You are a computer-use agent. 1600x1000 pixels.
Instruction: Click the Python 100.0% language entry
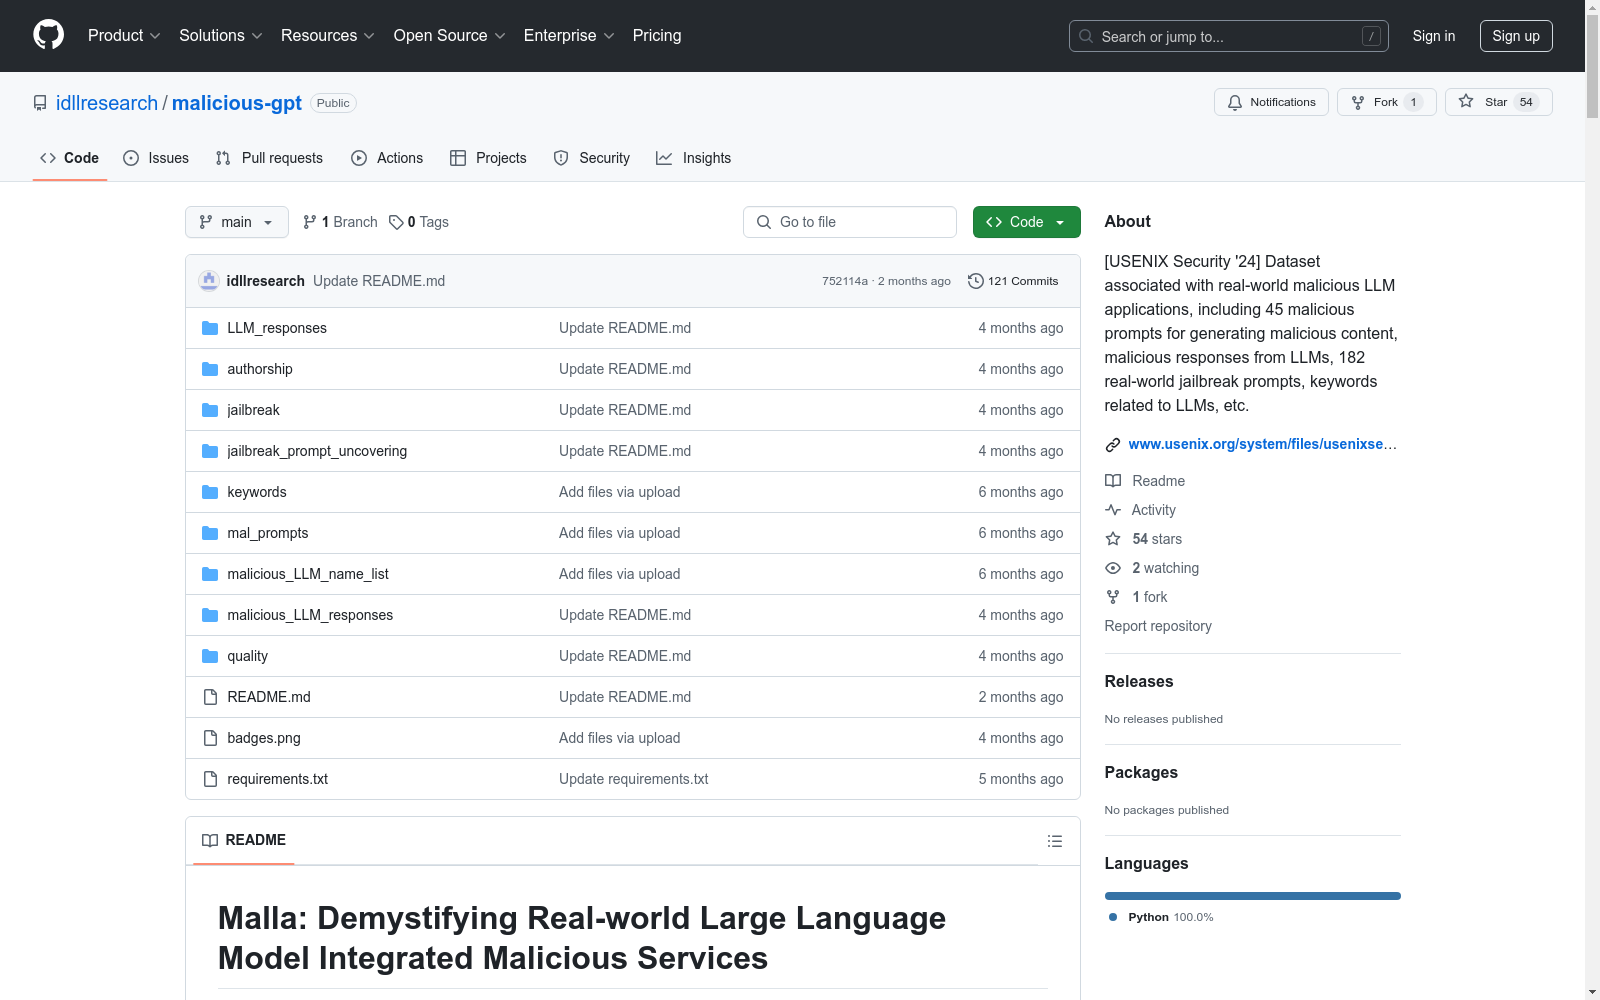[x=1160, y=917]
